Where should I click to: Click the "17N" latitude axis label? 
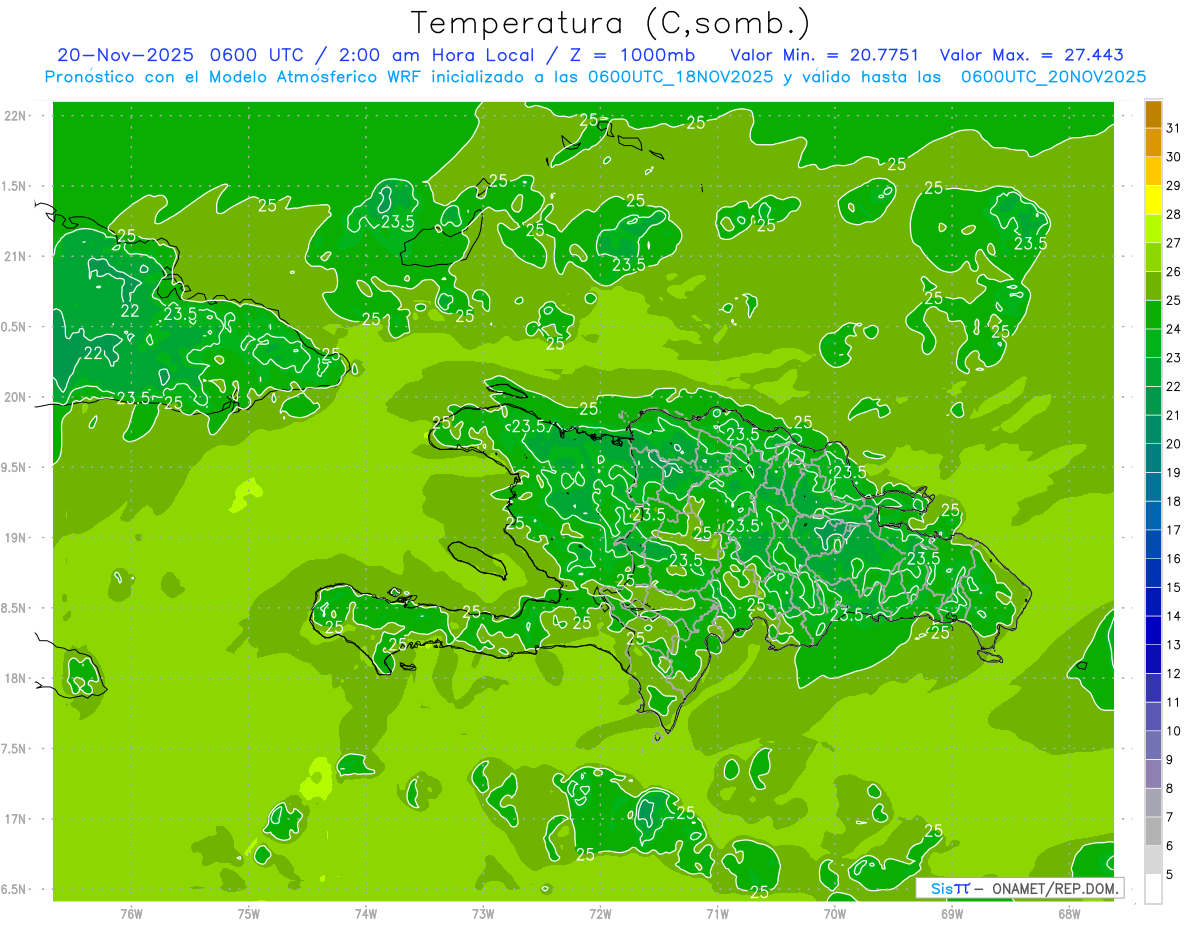[x=16, y=819]
